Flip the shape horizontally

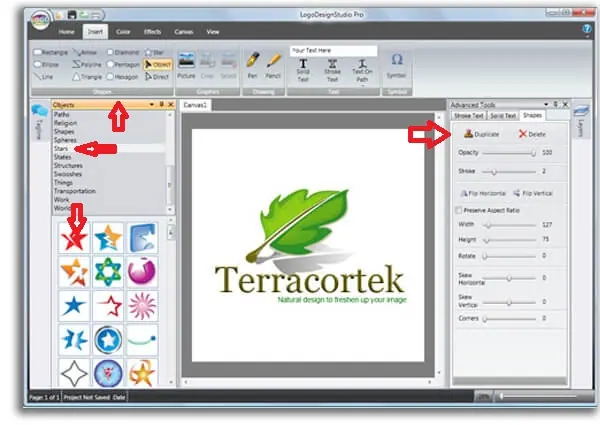click(484, 193)
